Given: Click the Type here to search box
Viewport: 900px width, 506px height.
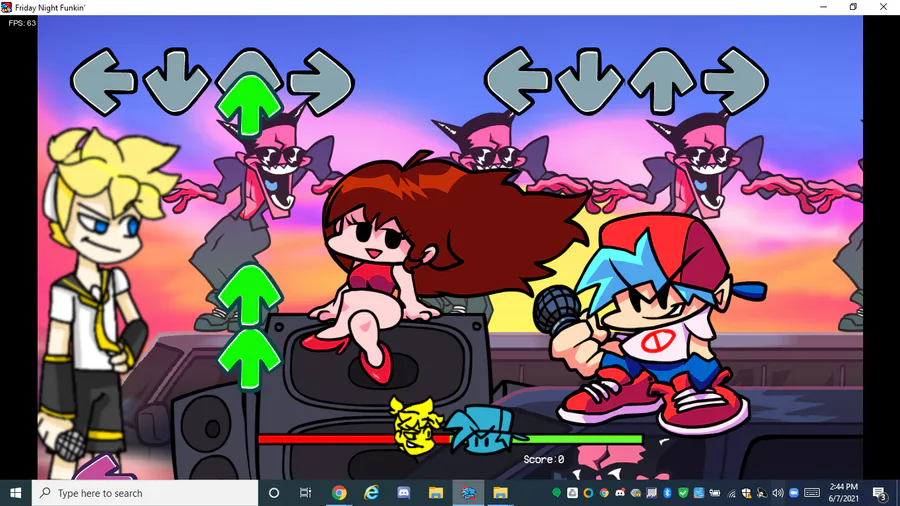Looking at the screenshot, I should pos(145,493).
